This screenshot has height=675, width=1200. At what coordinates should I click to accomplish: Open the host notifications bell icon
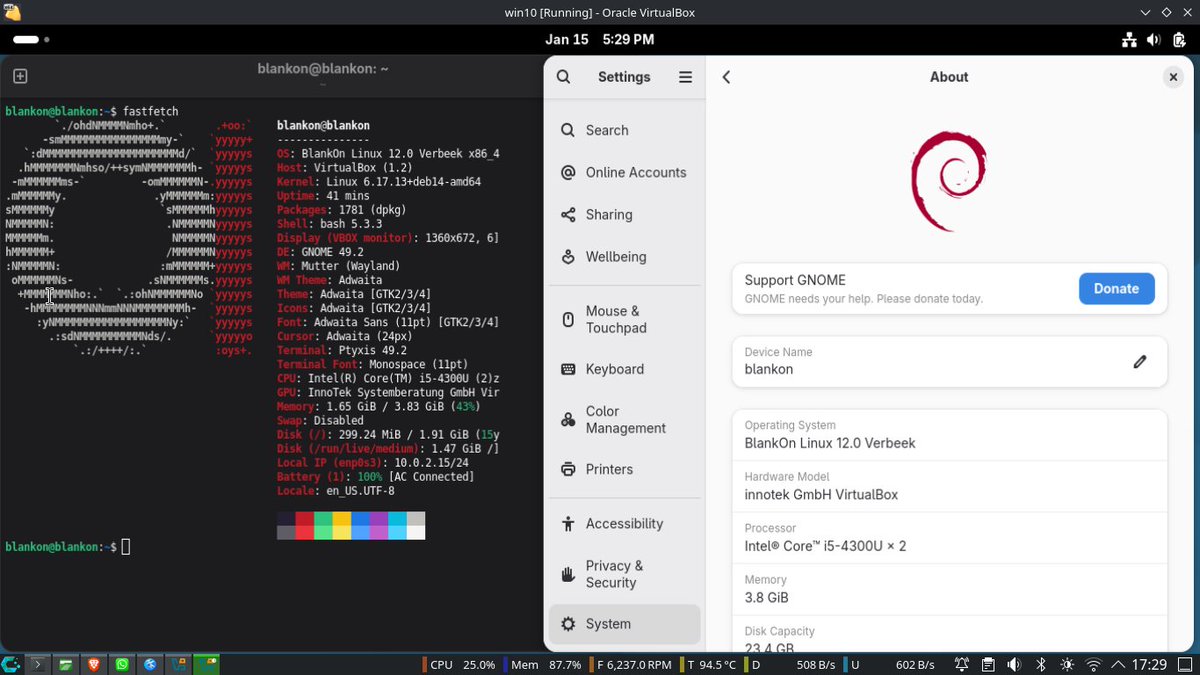(962, 664)
